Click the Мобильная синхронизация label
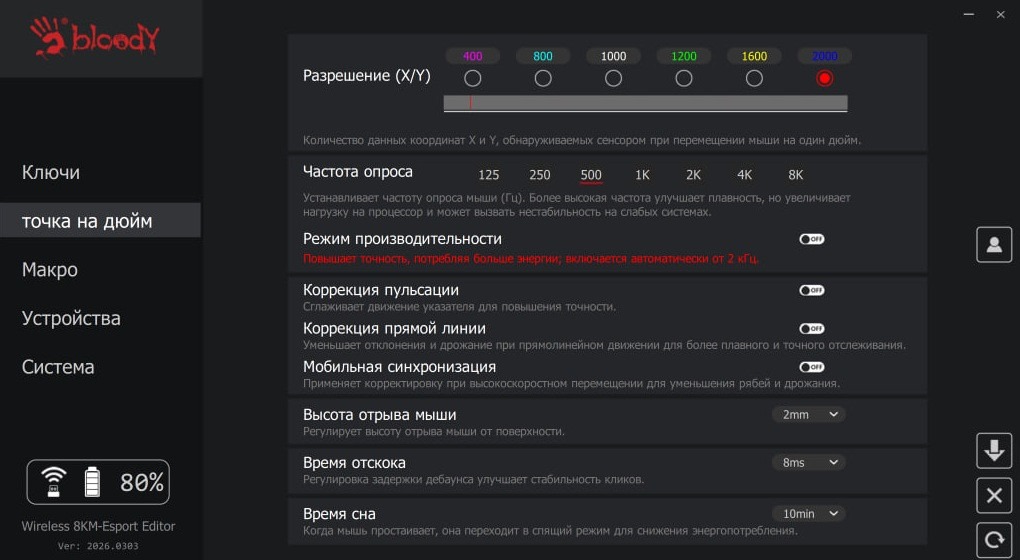The height and width of the screenshot is (560, 1020). (x=399, y=367)
